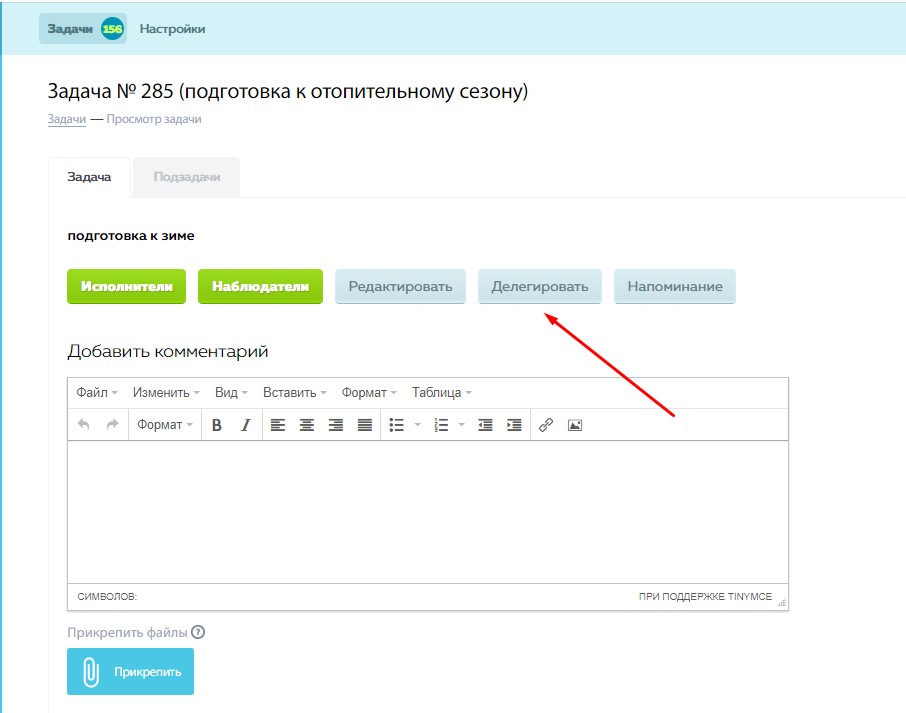Open the Таблица menu in the editor
Screen dimensions: 906x713
coord(441,392)
